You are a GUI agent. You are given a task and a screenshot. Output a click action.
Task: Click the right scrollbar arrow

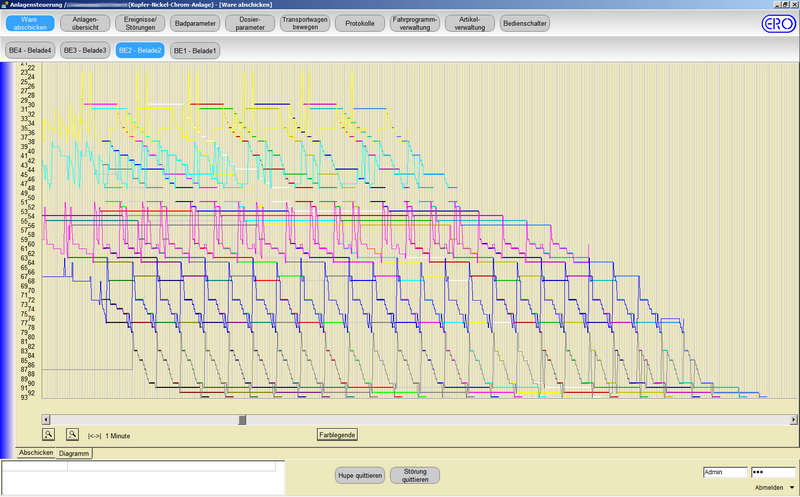793,419
